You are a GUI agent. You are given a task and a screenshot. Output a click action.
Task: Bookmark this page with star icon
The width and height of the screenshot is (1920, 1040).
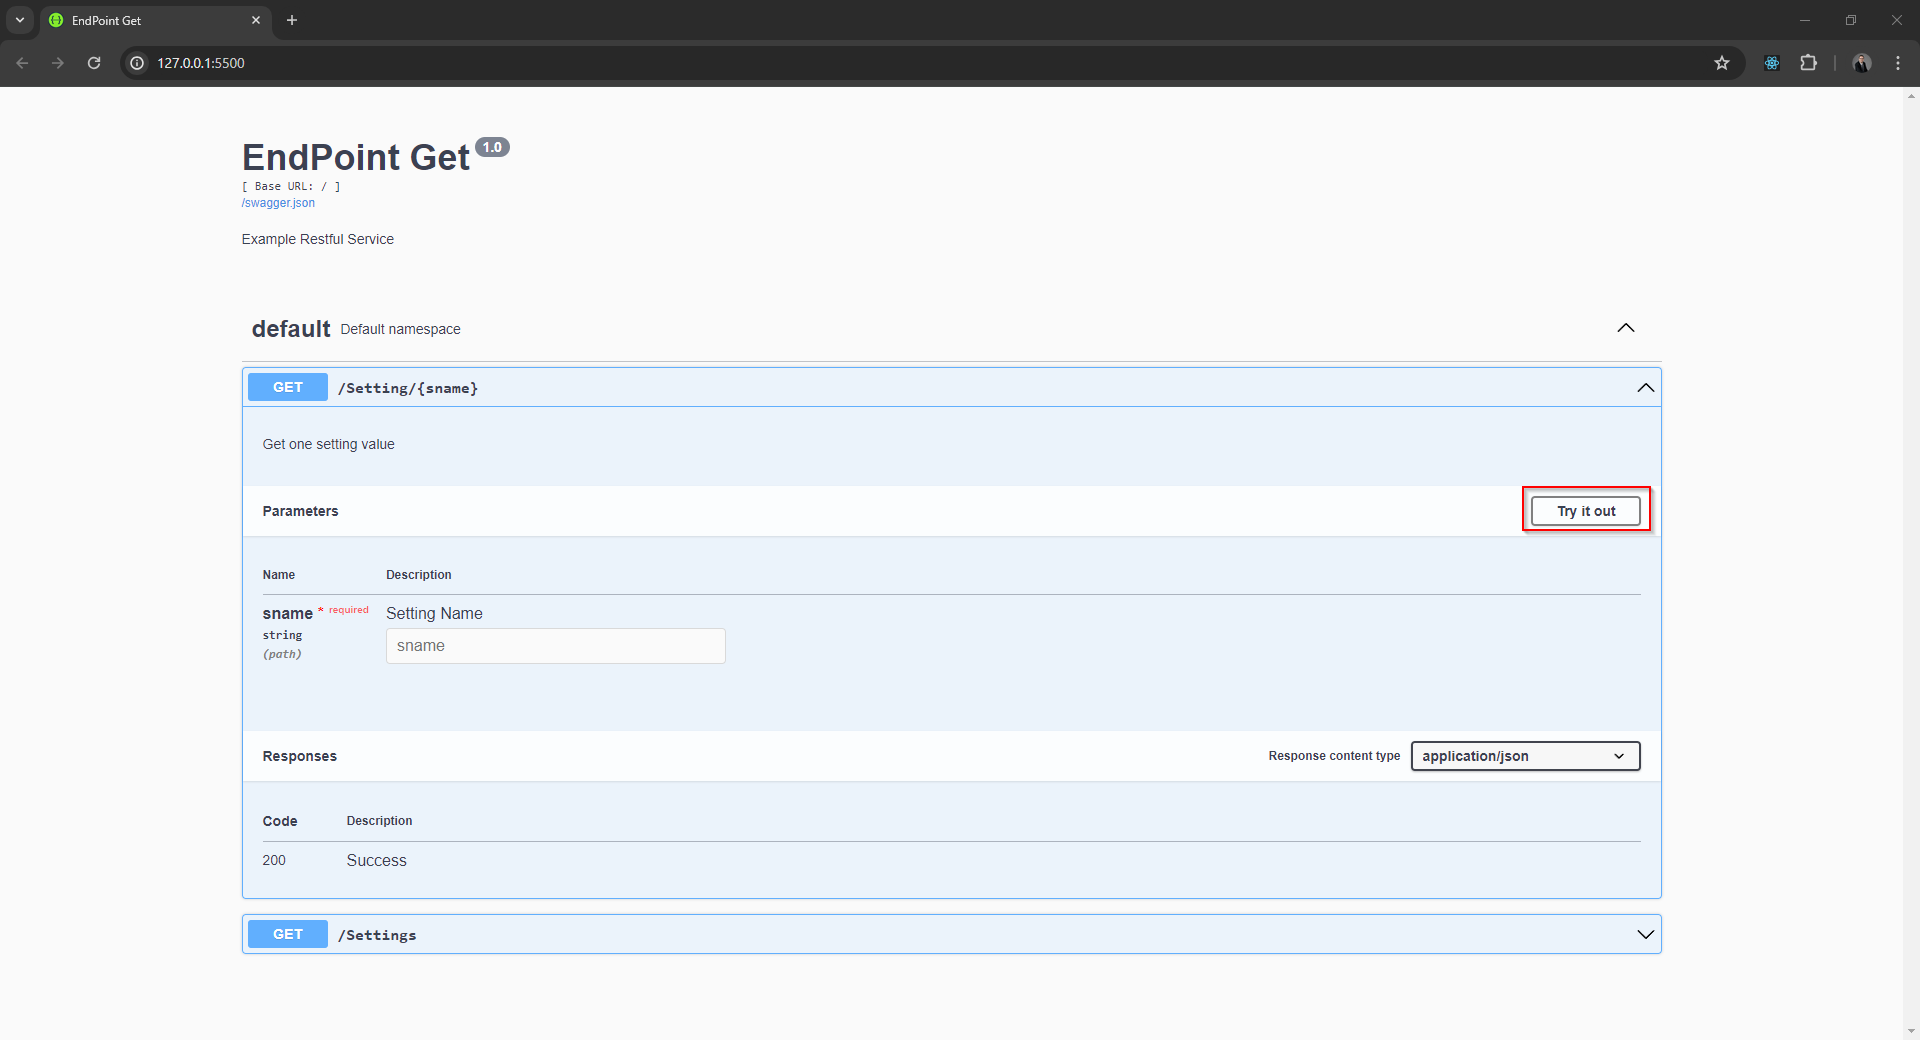[x=1721, y=63]
